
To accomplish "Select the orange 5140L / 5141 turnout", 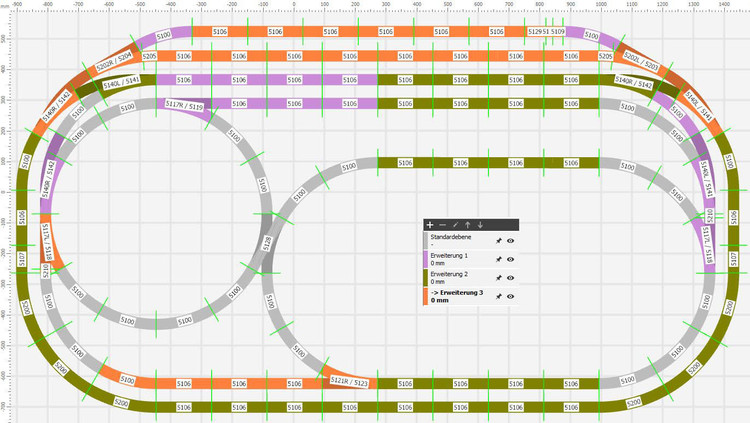I will point(699,105).
